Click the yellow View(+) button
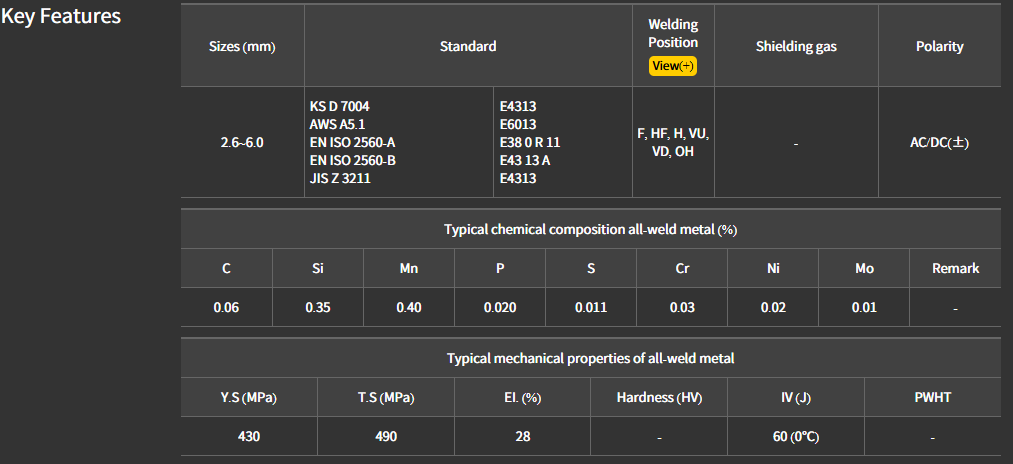This screenshot has height=464, width=1013. coord(672,66)
